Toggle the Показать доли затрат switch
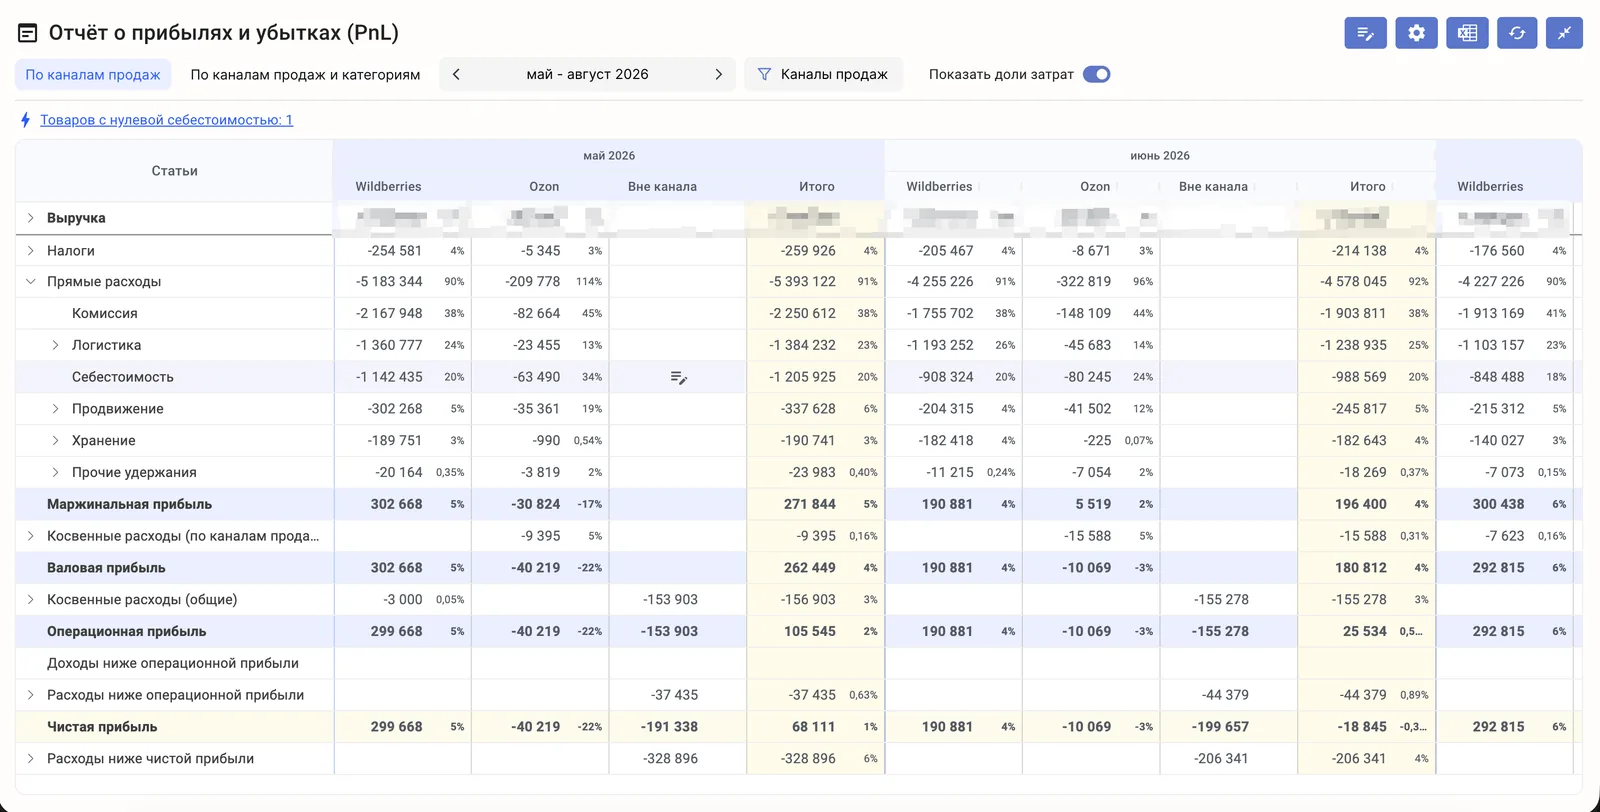The height and width of the screenshot is (812, 1600). [1096, 74]
